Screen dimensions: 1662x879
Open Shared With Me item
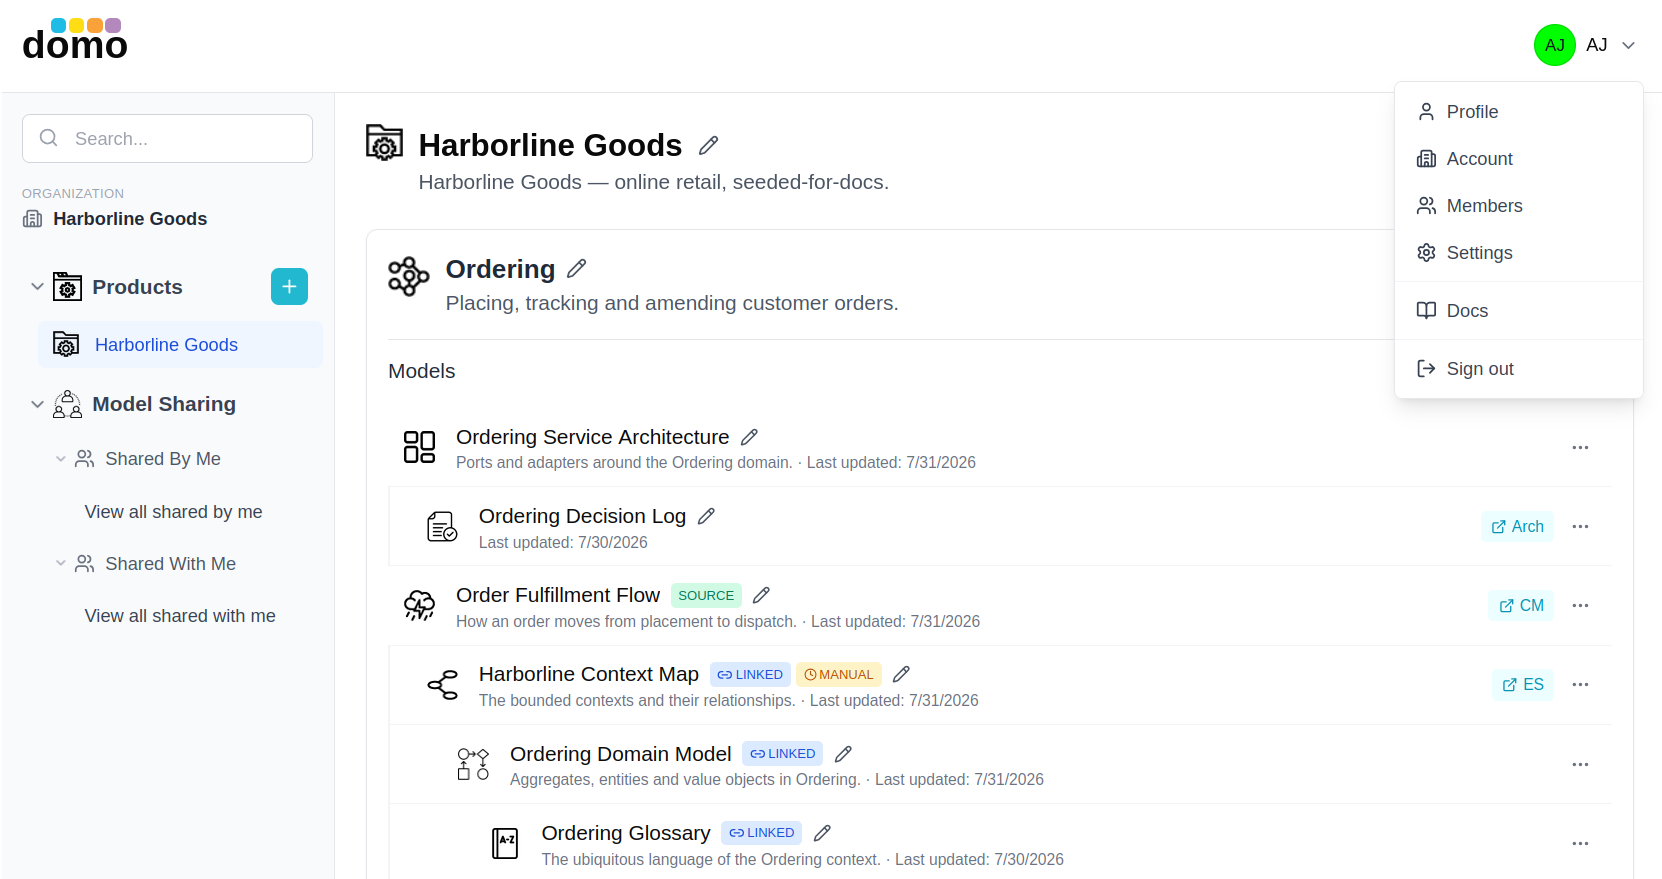tap(170, 564)
